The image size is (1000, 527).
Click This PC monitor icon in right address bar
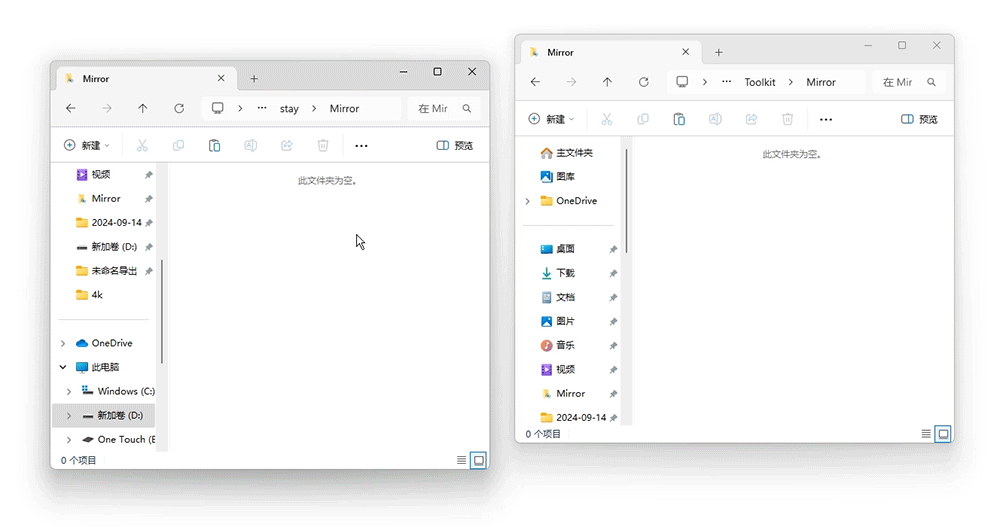pyautogui.click(x=682, y=82)
